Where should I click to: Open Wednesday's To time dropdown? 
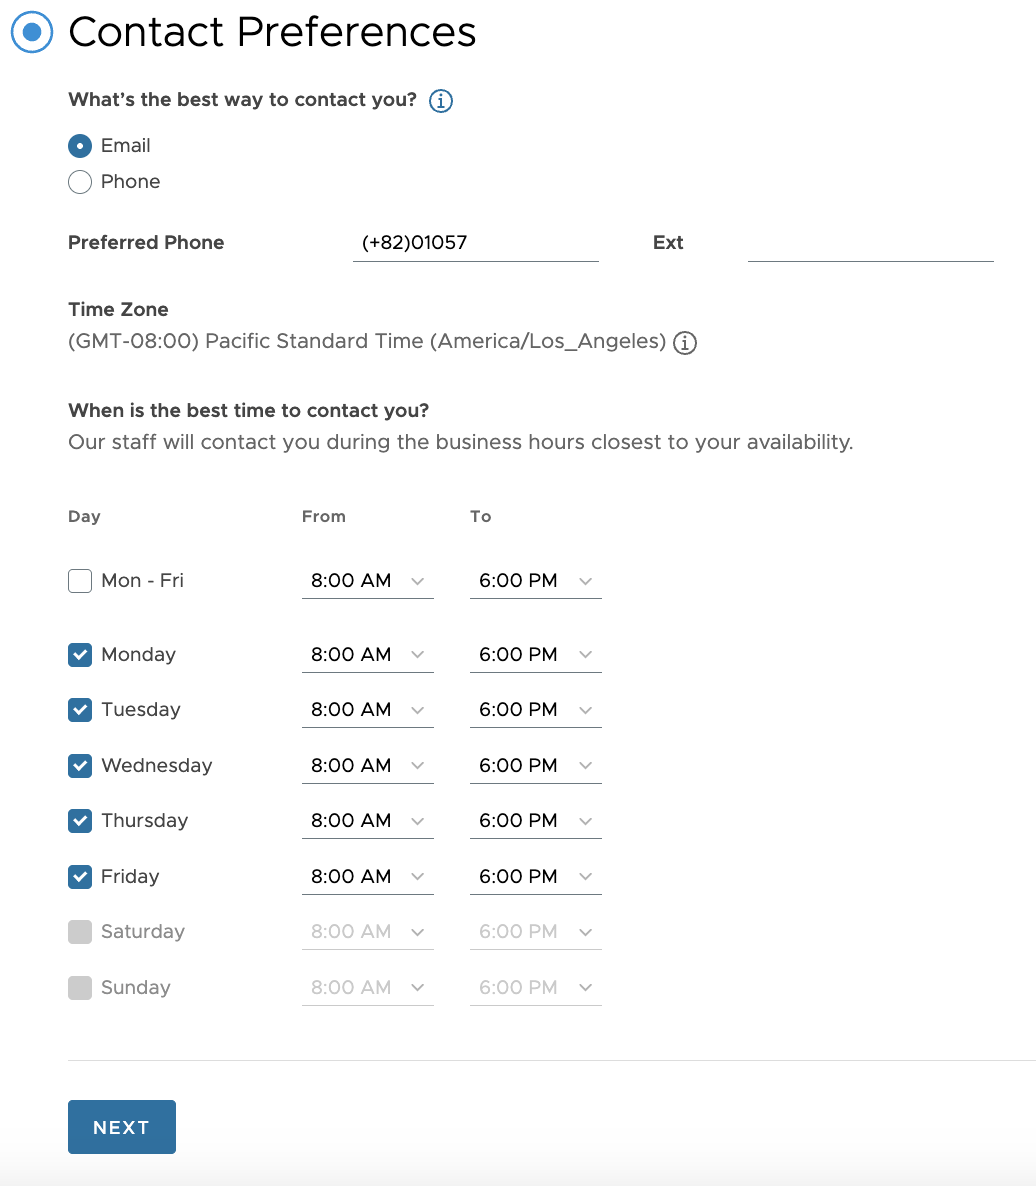point(535,766)
